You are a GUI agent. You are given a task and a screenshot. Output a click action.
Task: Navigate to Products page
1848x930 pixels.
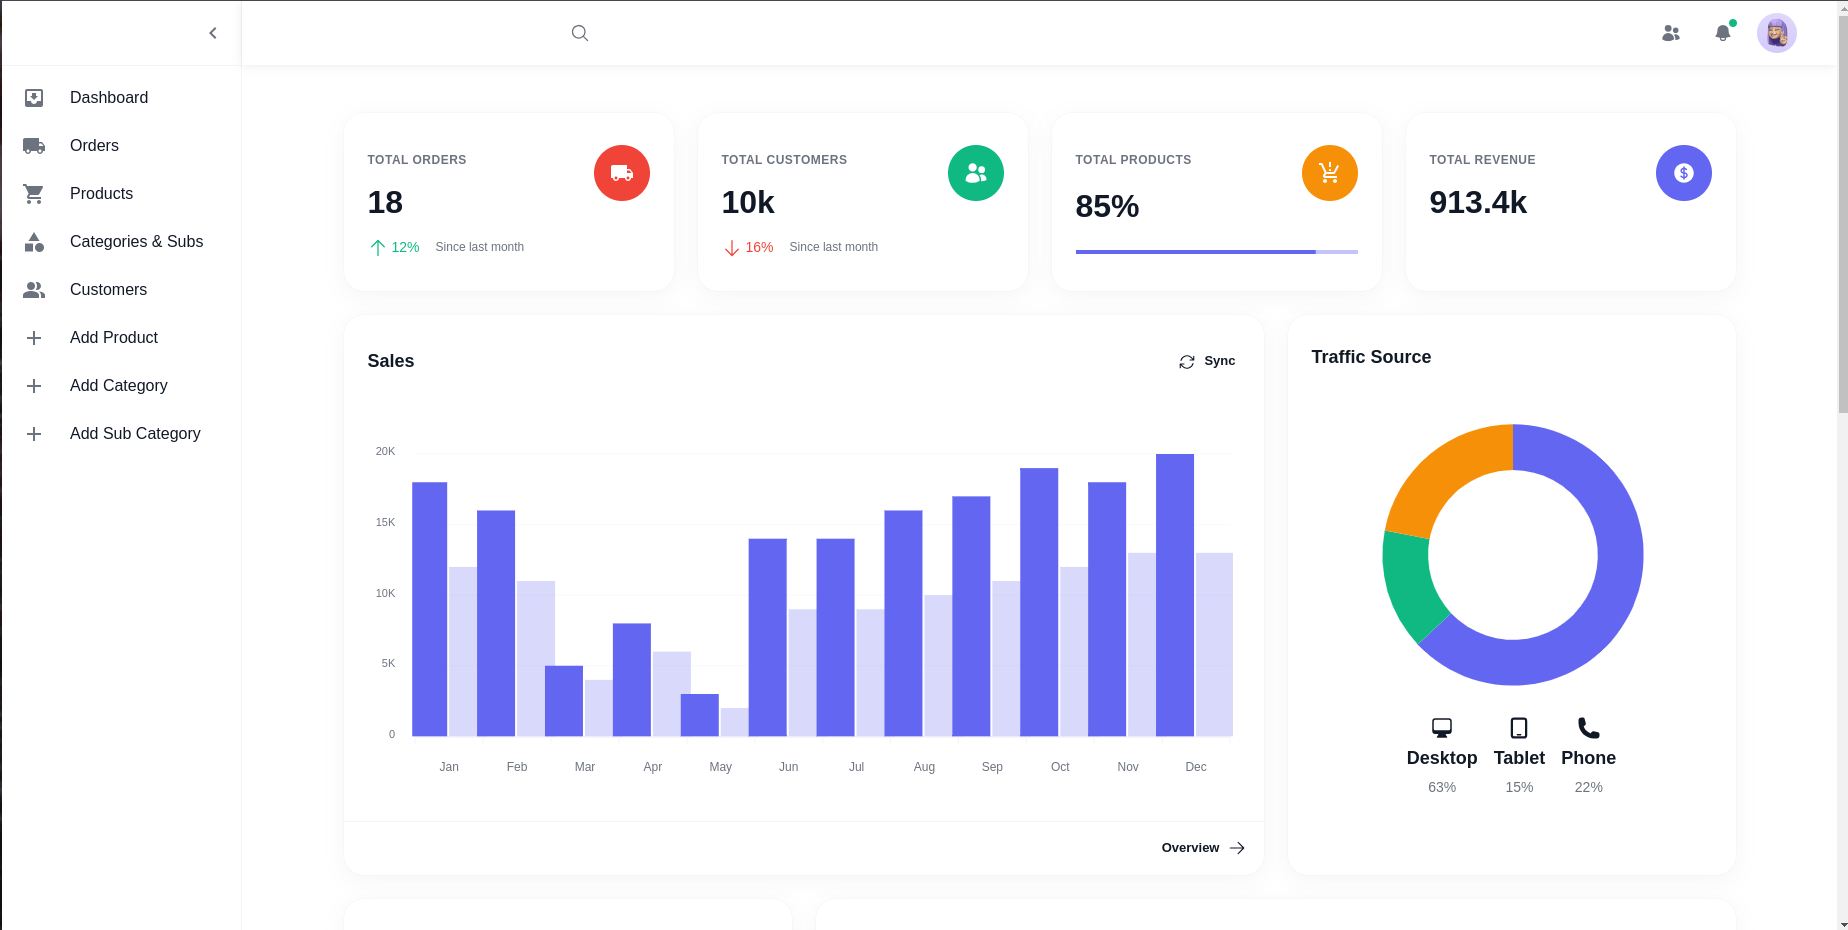tap(101, 193)
